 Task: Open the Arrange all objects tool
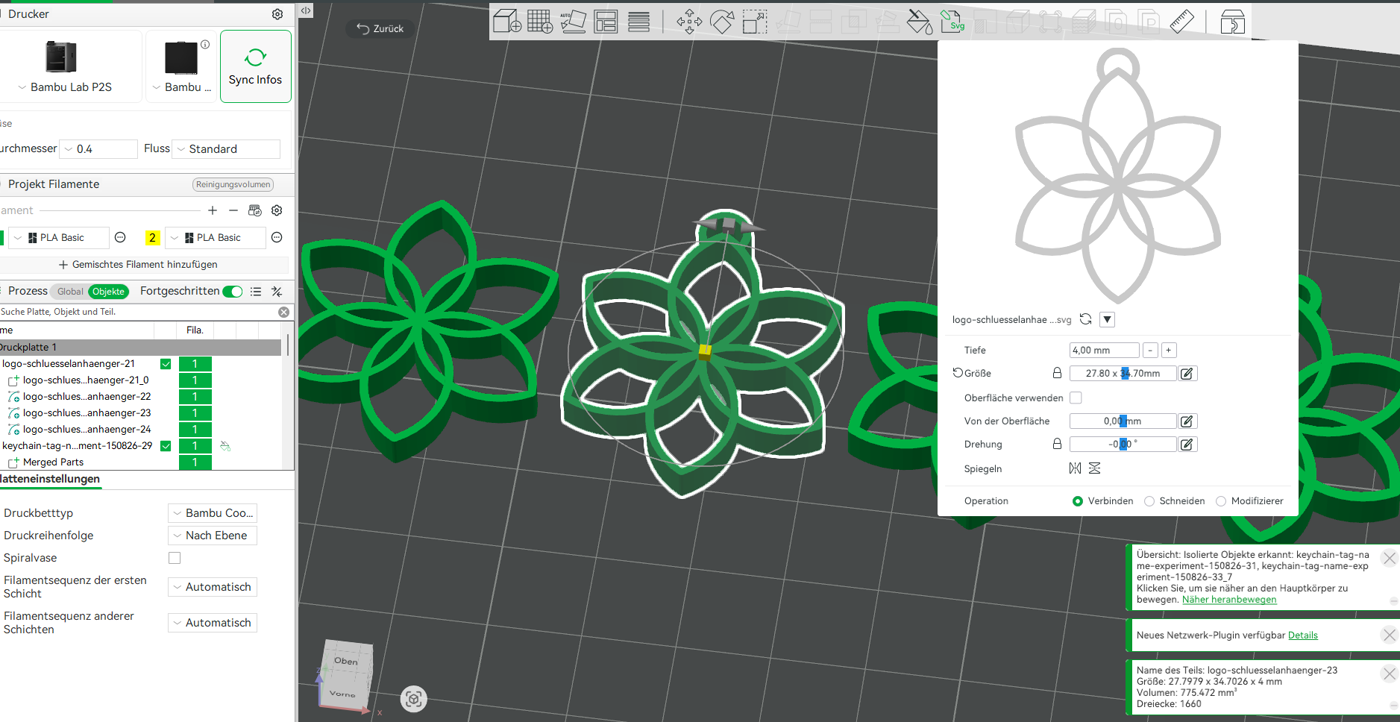pos(606,21)
